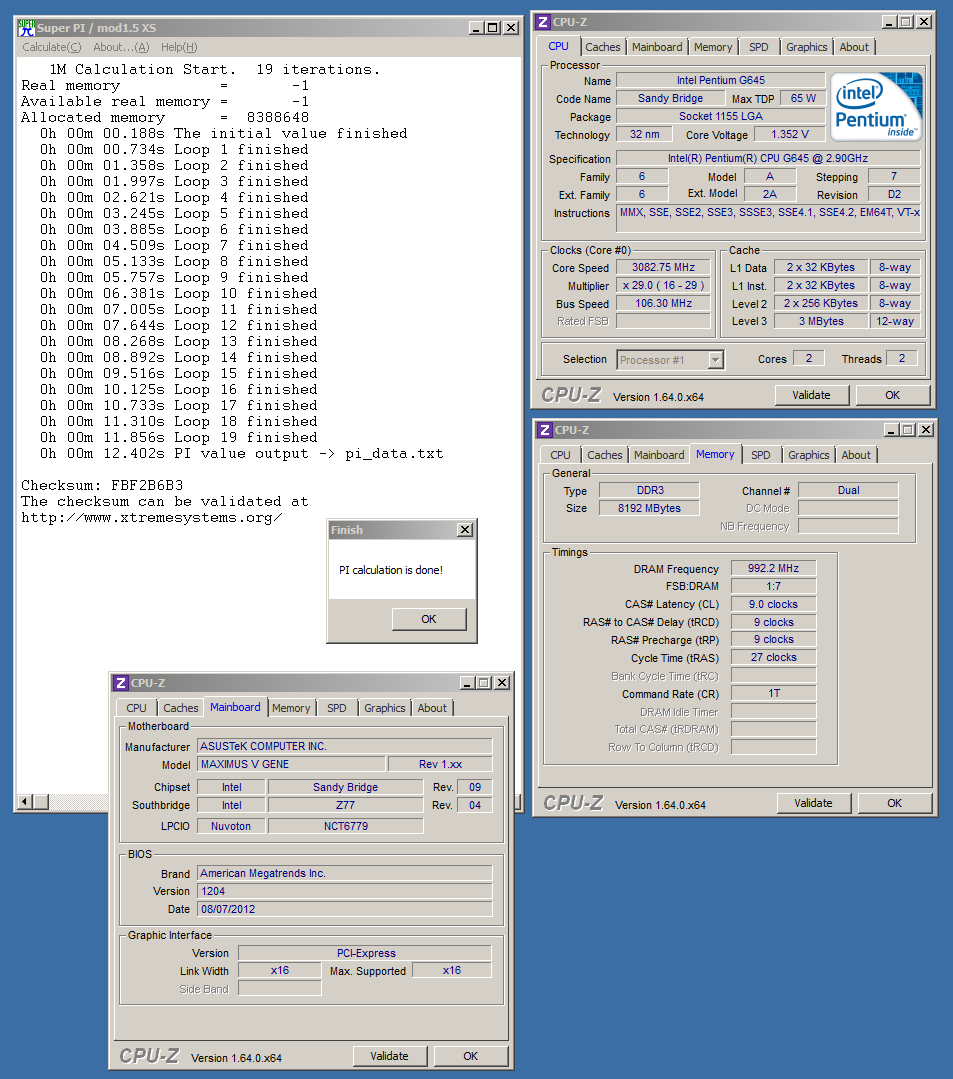Open the About menu in Super PI
Image resolution: width=953 pixels, height=1079 pixels.
pos(121,47)
